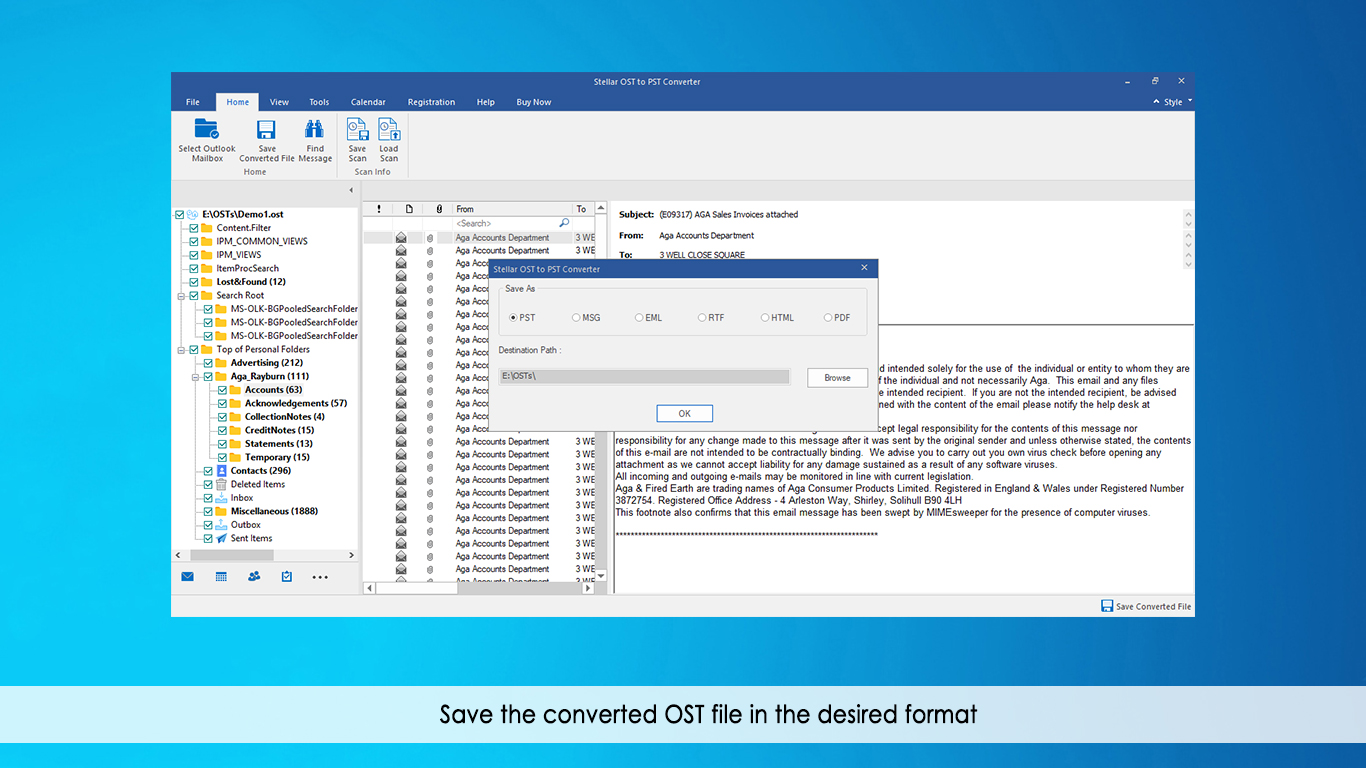Click the Save Scan icon
The image size is (1366, 768).
[x=357, y=129]
